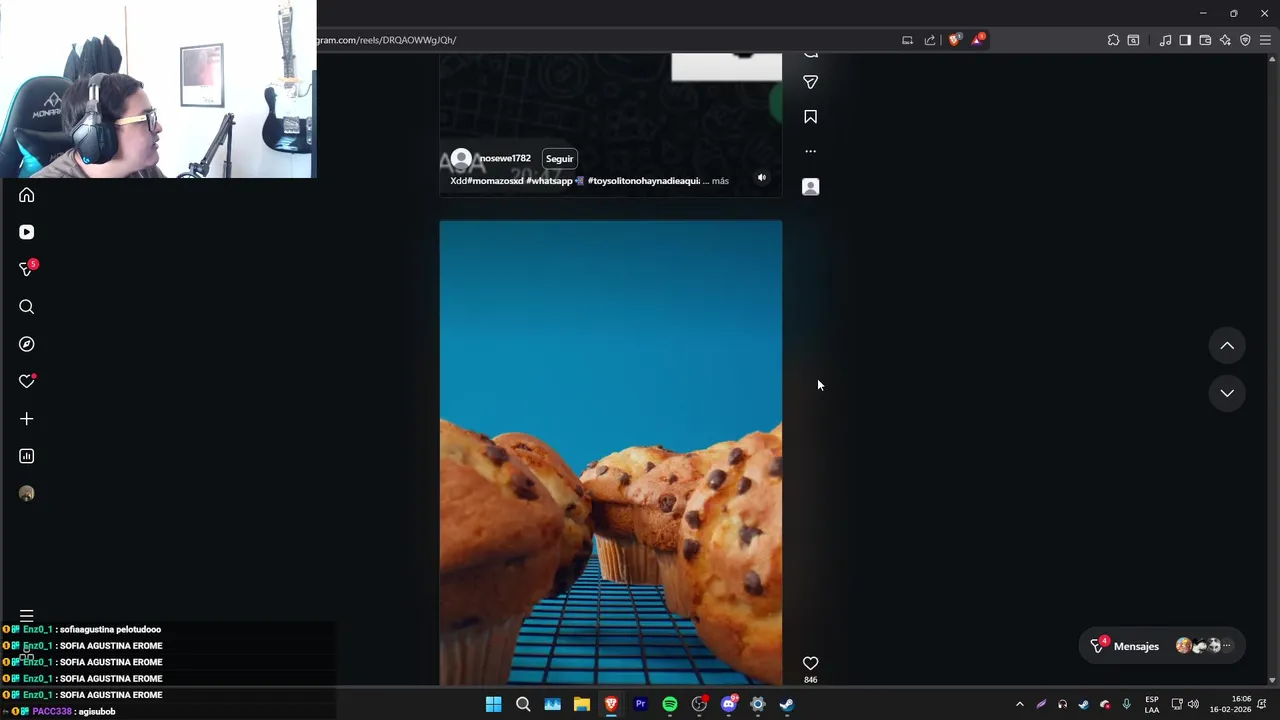Open the nosewe1782 profile name
1280x720 pixels.
point(505,158)
